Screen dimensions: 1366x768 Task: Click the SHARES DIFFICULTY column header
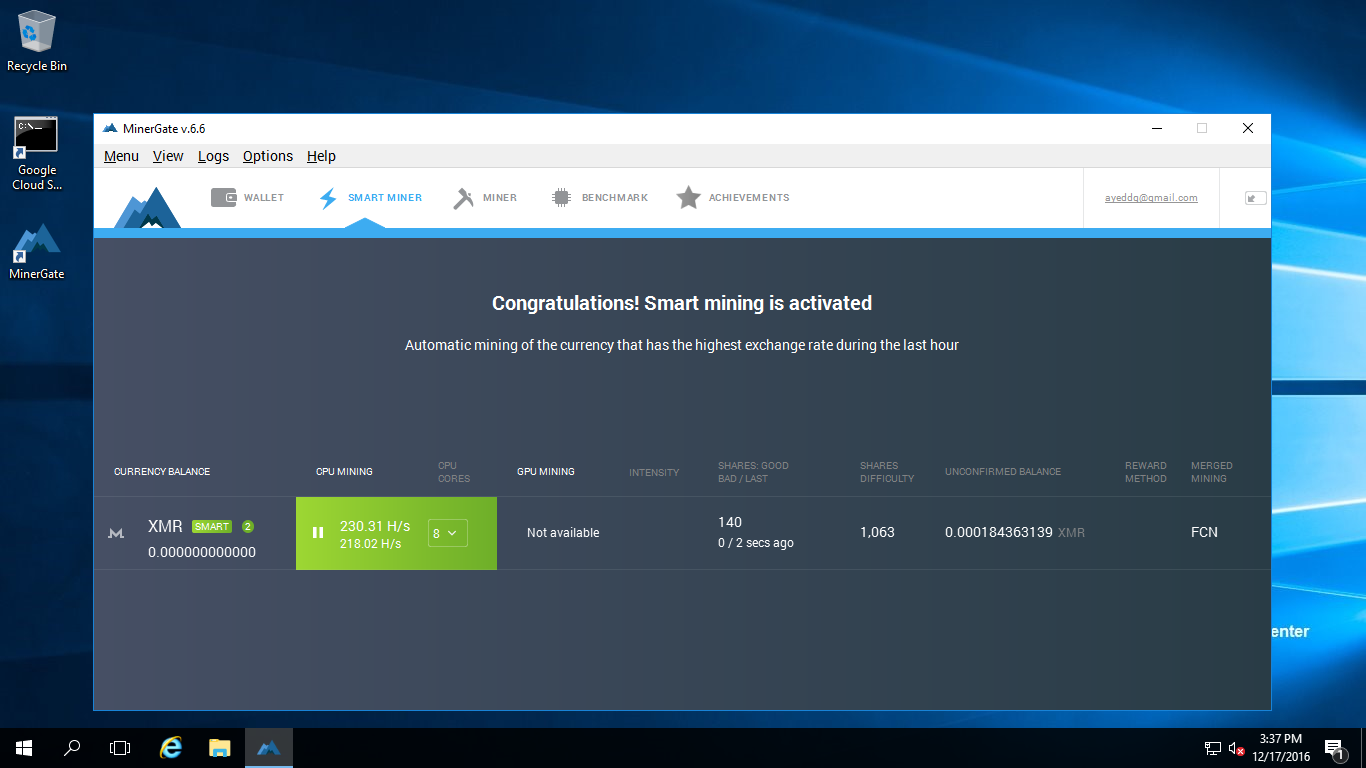887,472
